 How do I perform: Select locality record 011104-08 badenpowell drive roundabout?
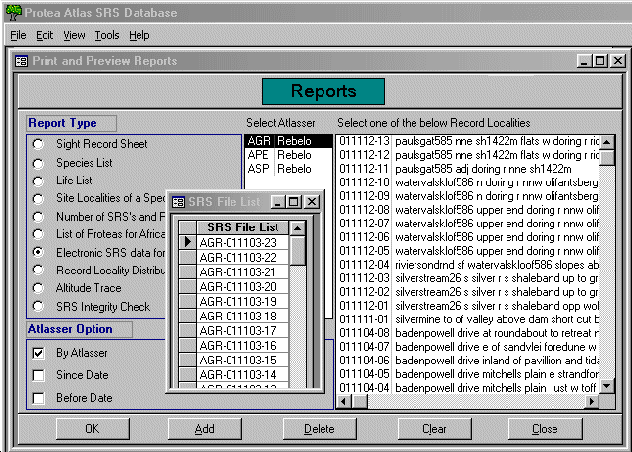pyautogui.click(x=468, y=333)
